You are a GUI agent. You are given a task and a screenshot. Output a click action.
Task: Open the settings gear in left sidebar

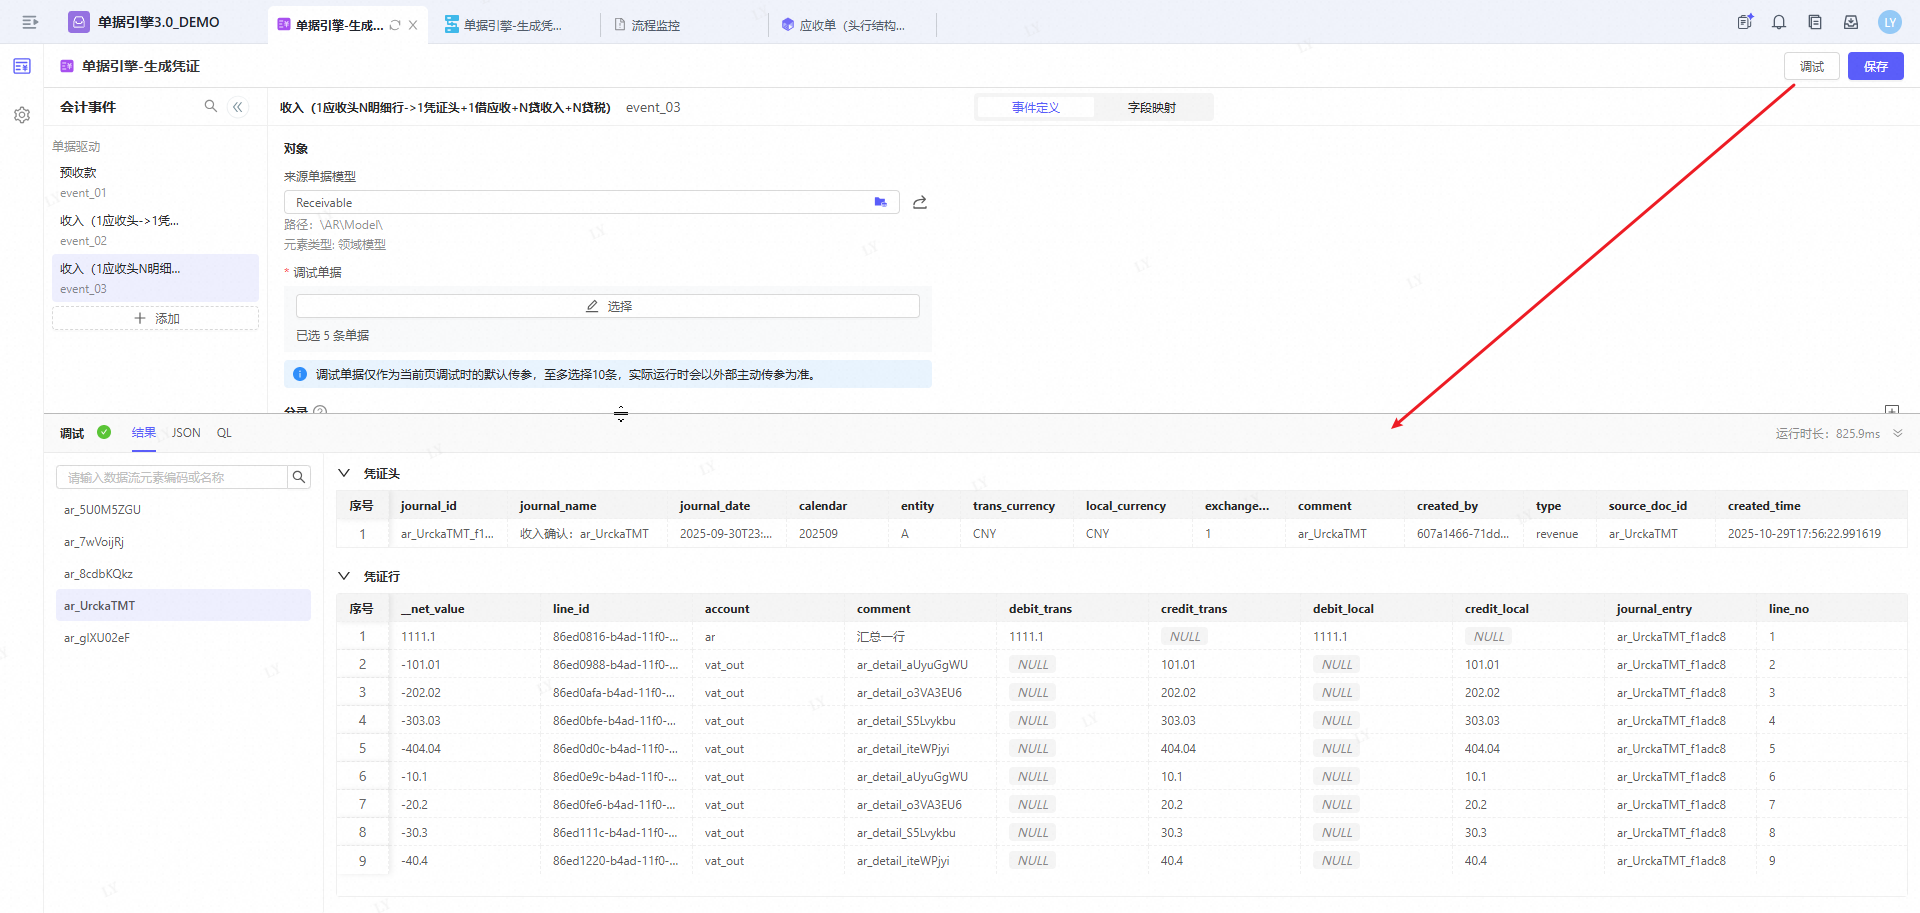[22, 115]
